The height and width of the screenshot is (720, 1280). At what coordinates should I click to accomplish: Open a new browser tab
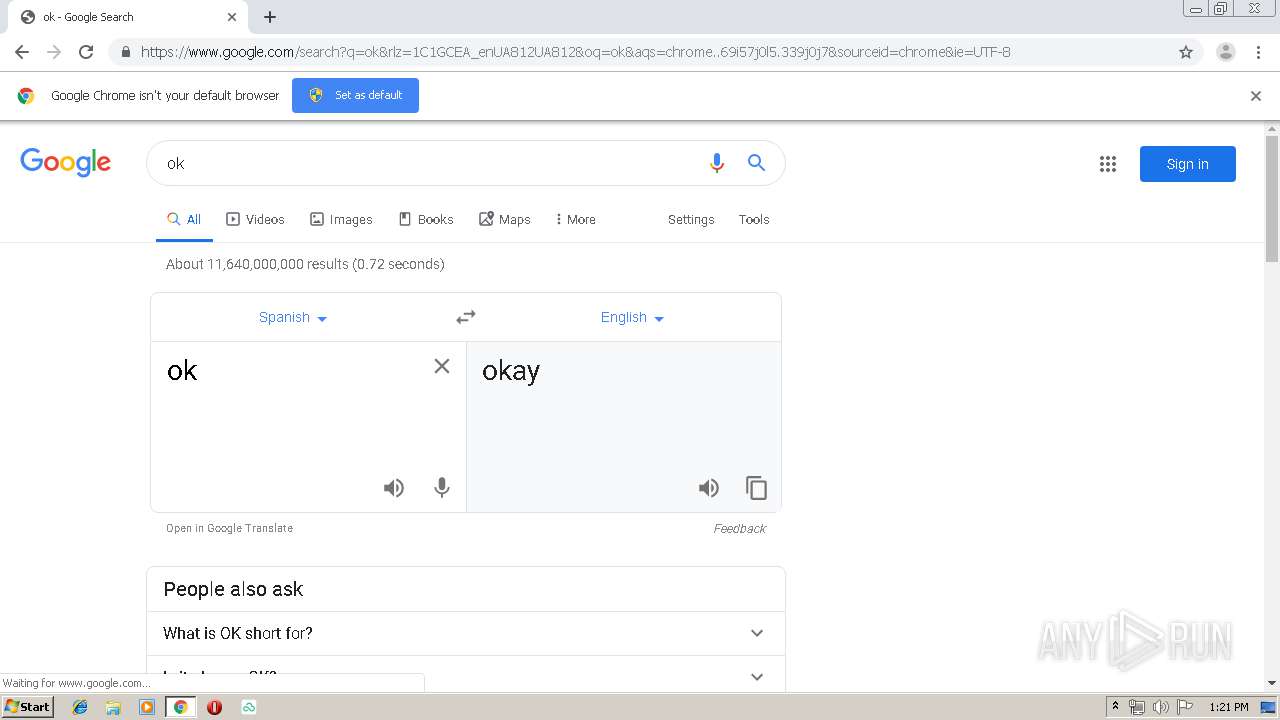pyautogui.click(x=270, y=17)
